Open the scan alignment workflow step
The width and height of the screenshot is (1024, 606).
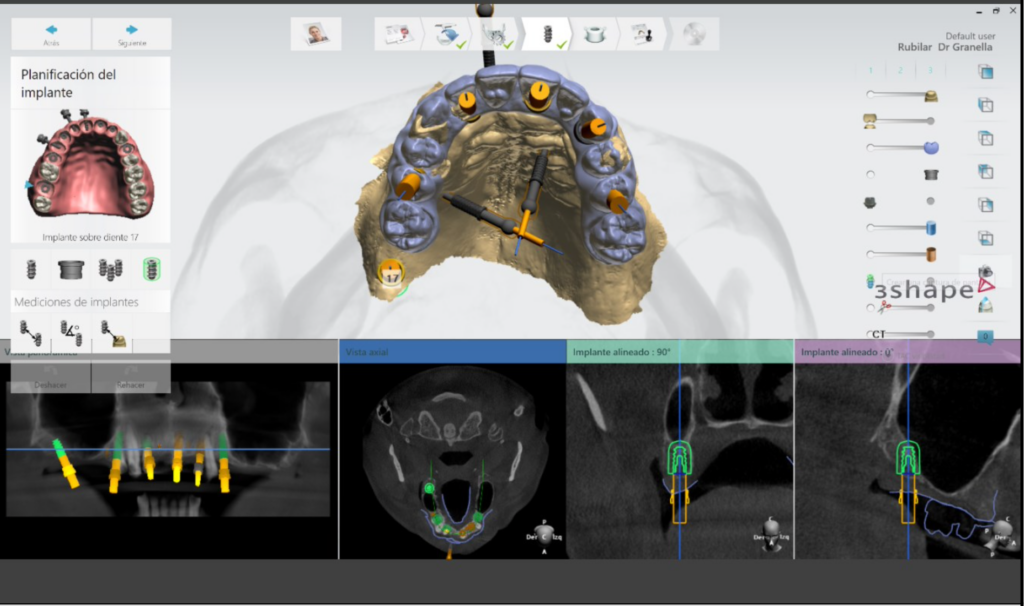pyautogui.click(x=448, y=33)
